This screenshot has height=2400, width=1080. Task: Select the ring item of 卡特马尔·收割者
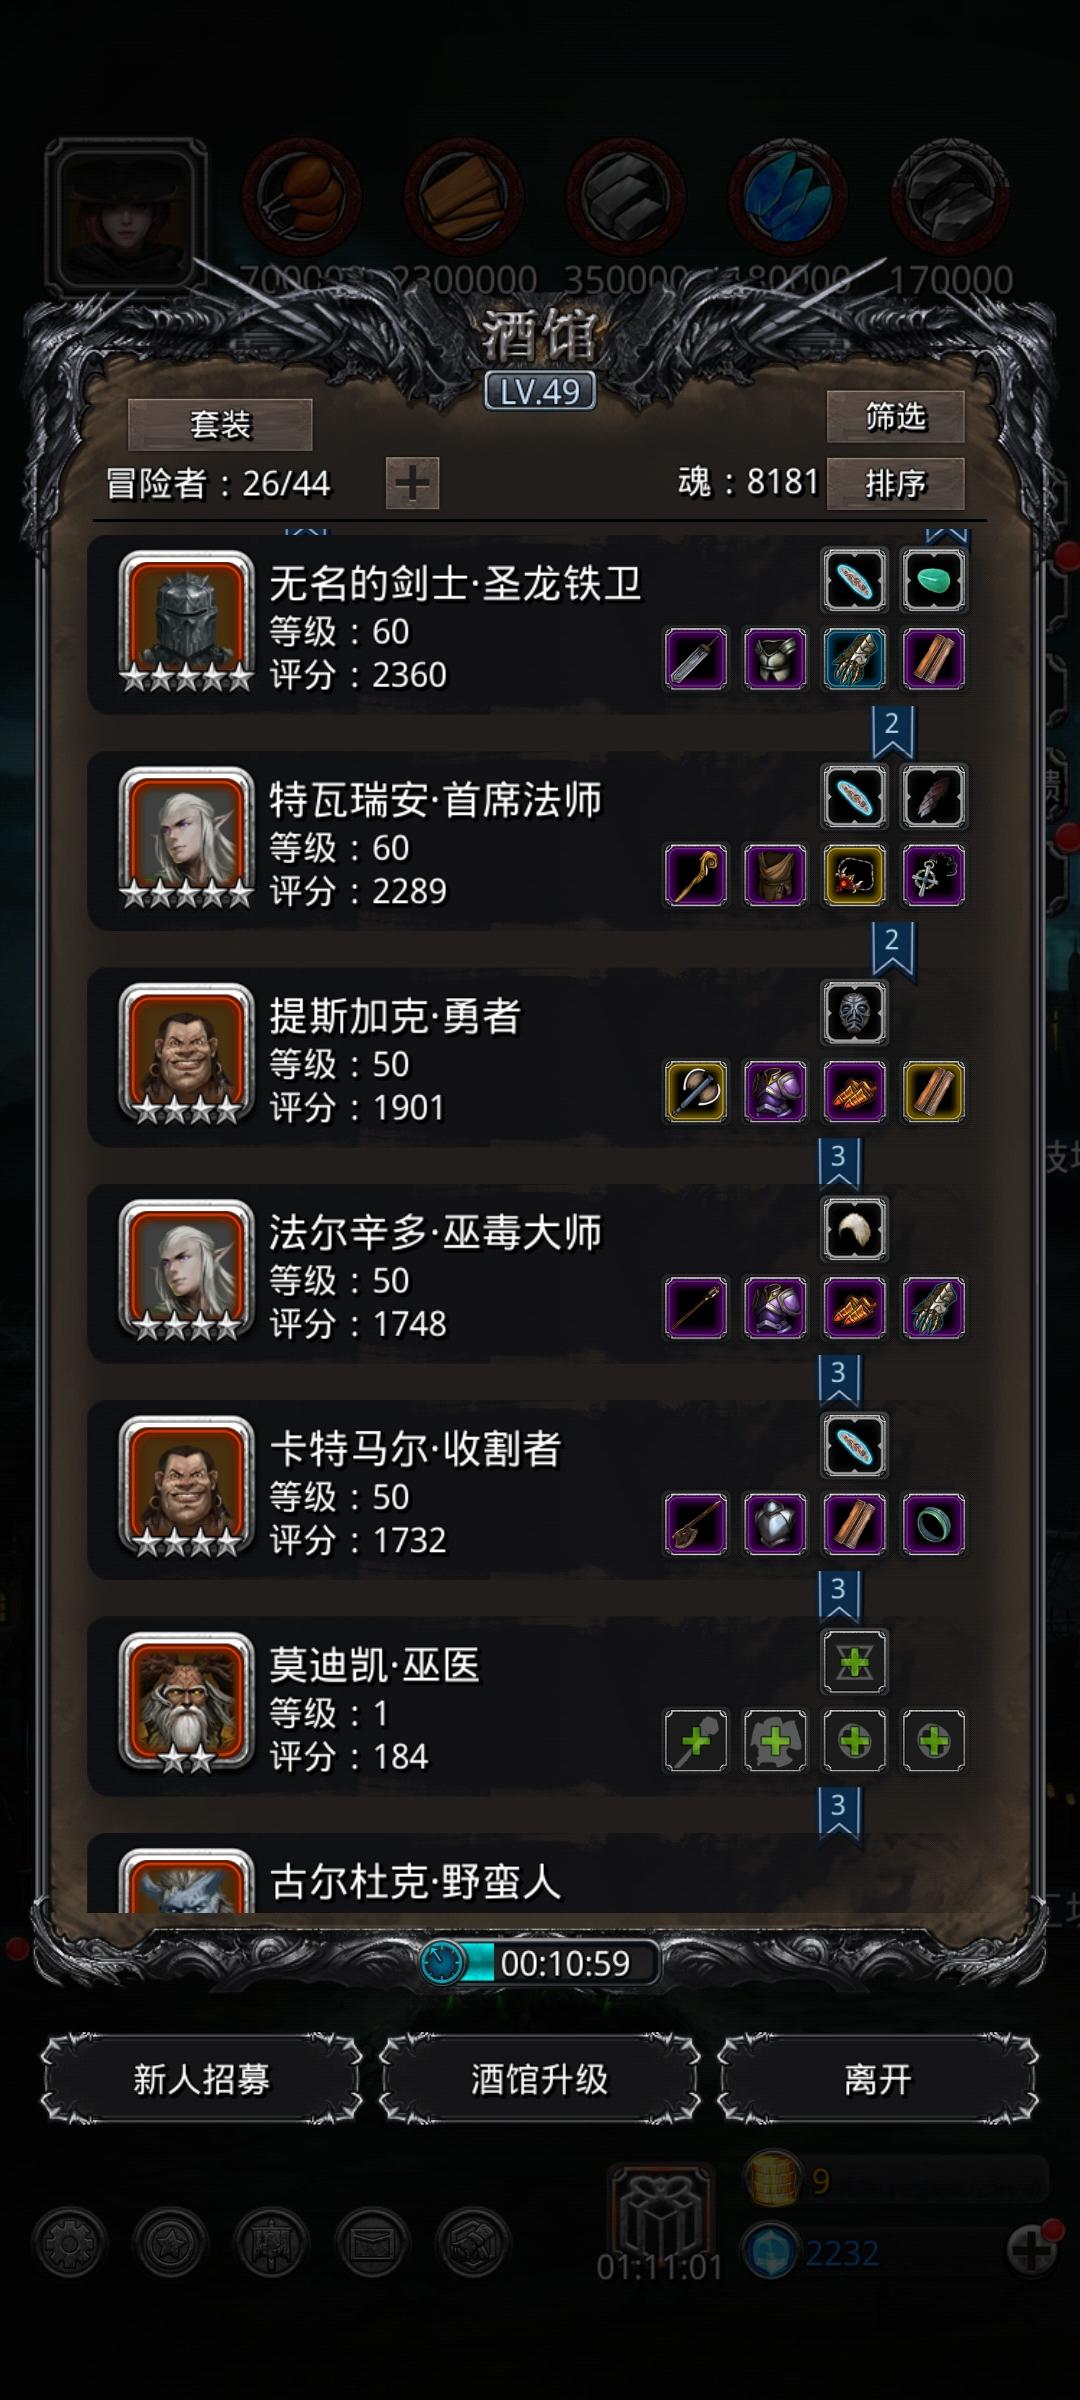[x=934, y=1524]
